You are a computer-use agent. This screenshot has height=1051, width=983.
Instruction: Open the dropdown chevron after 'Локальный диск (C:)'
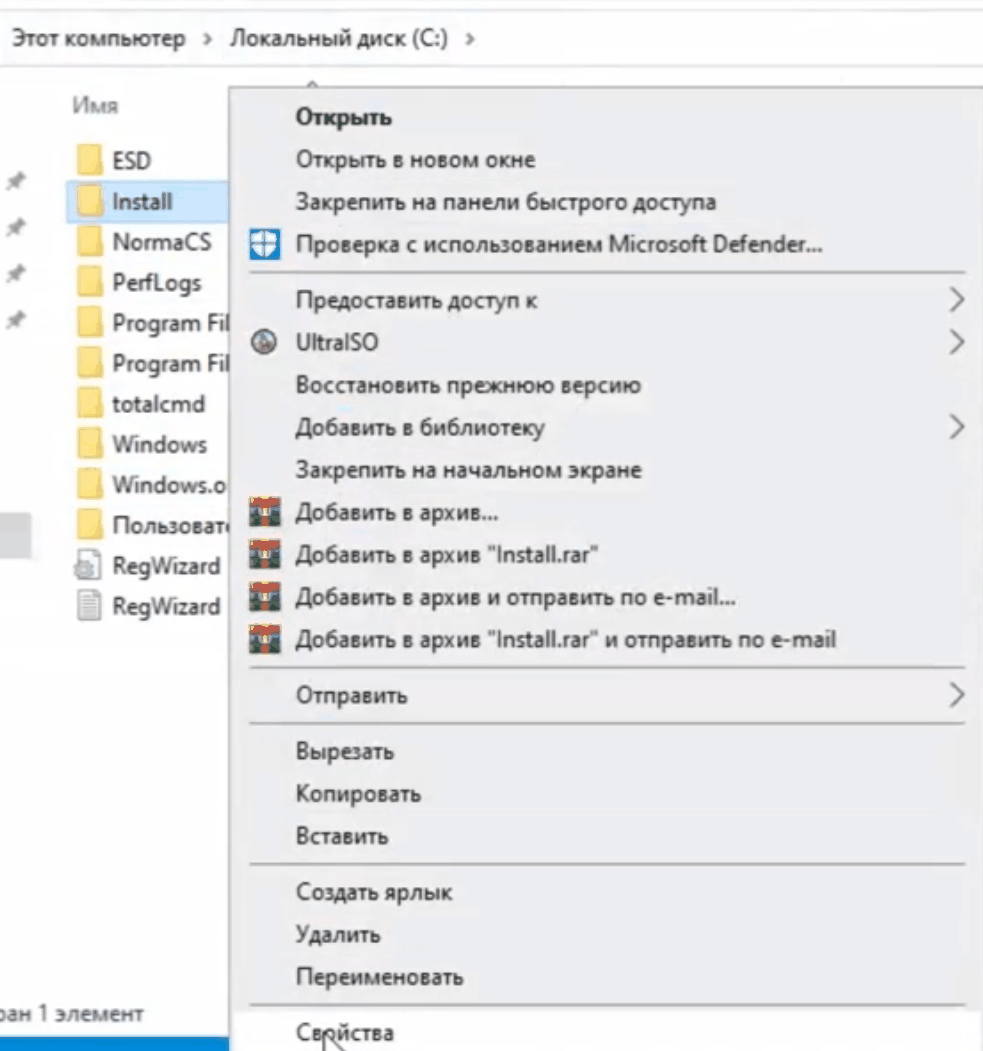(471, 40)
